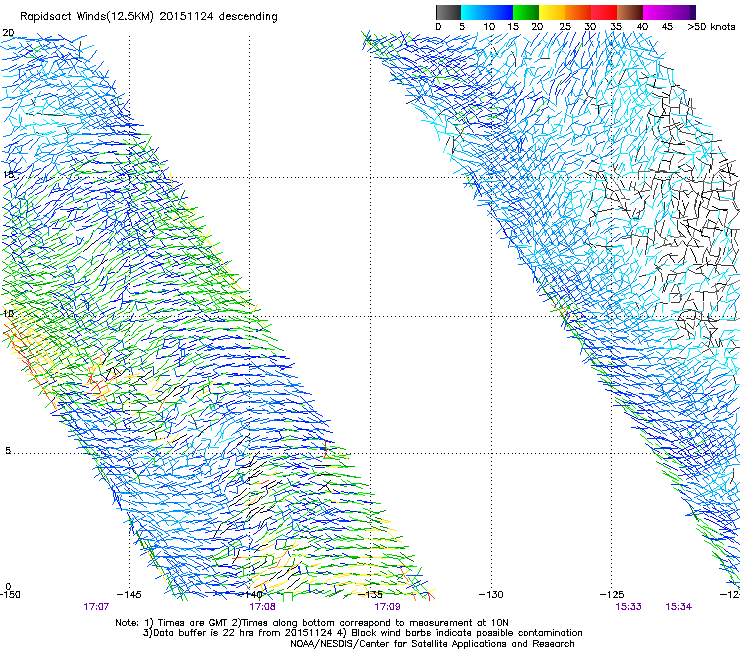
Task: Select the magenta 40-45 knots legend segment
Action: point(656,12)
